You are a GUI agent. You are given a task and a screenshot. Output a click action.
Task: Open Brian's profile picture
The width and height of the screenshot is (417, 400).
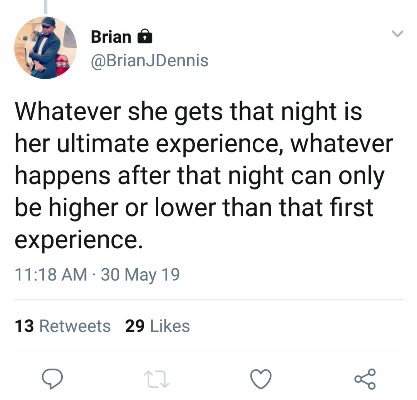45,48
